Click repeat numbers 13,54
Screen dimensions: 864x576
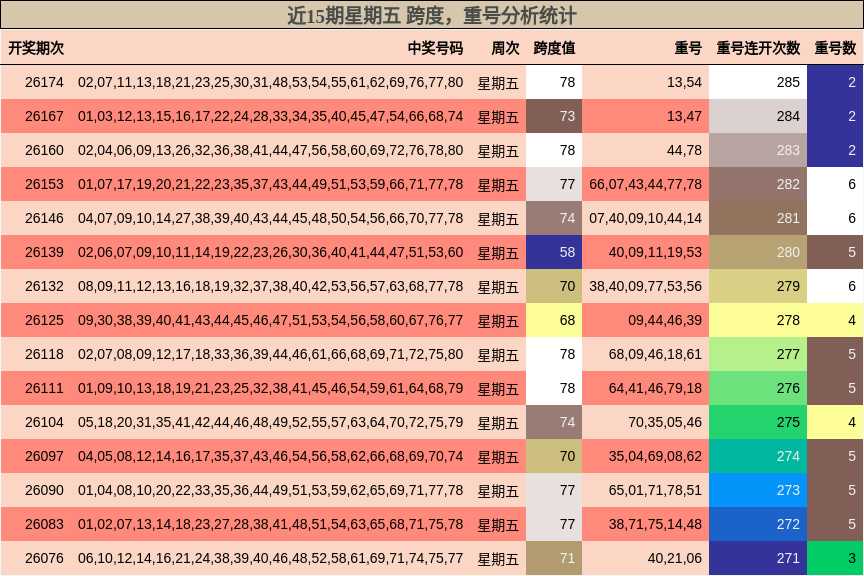[684, 82]
